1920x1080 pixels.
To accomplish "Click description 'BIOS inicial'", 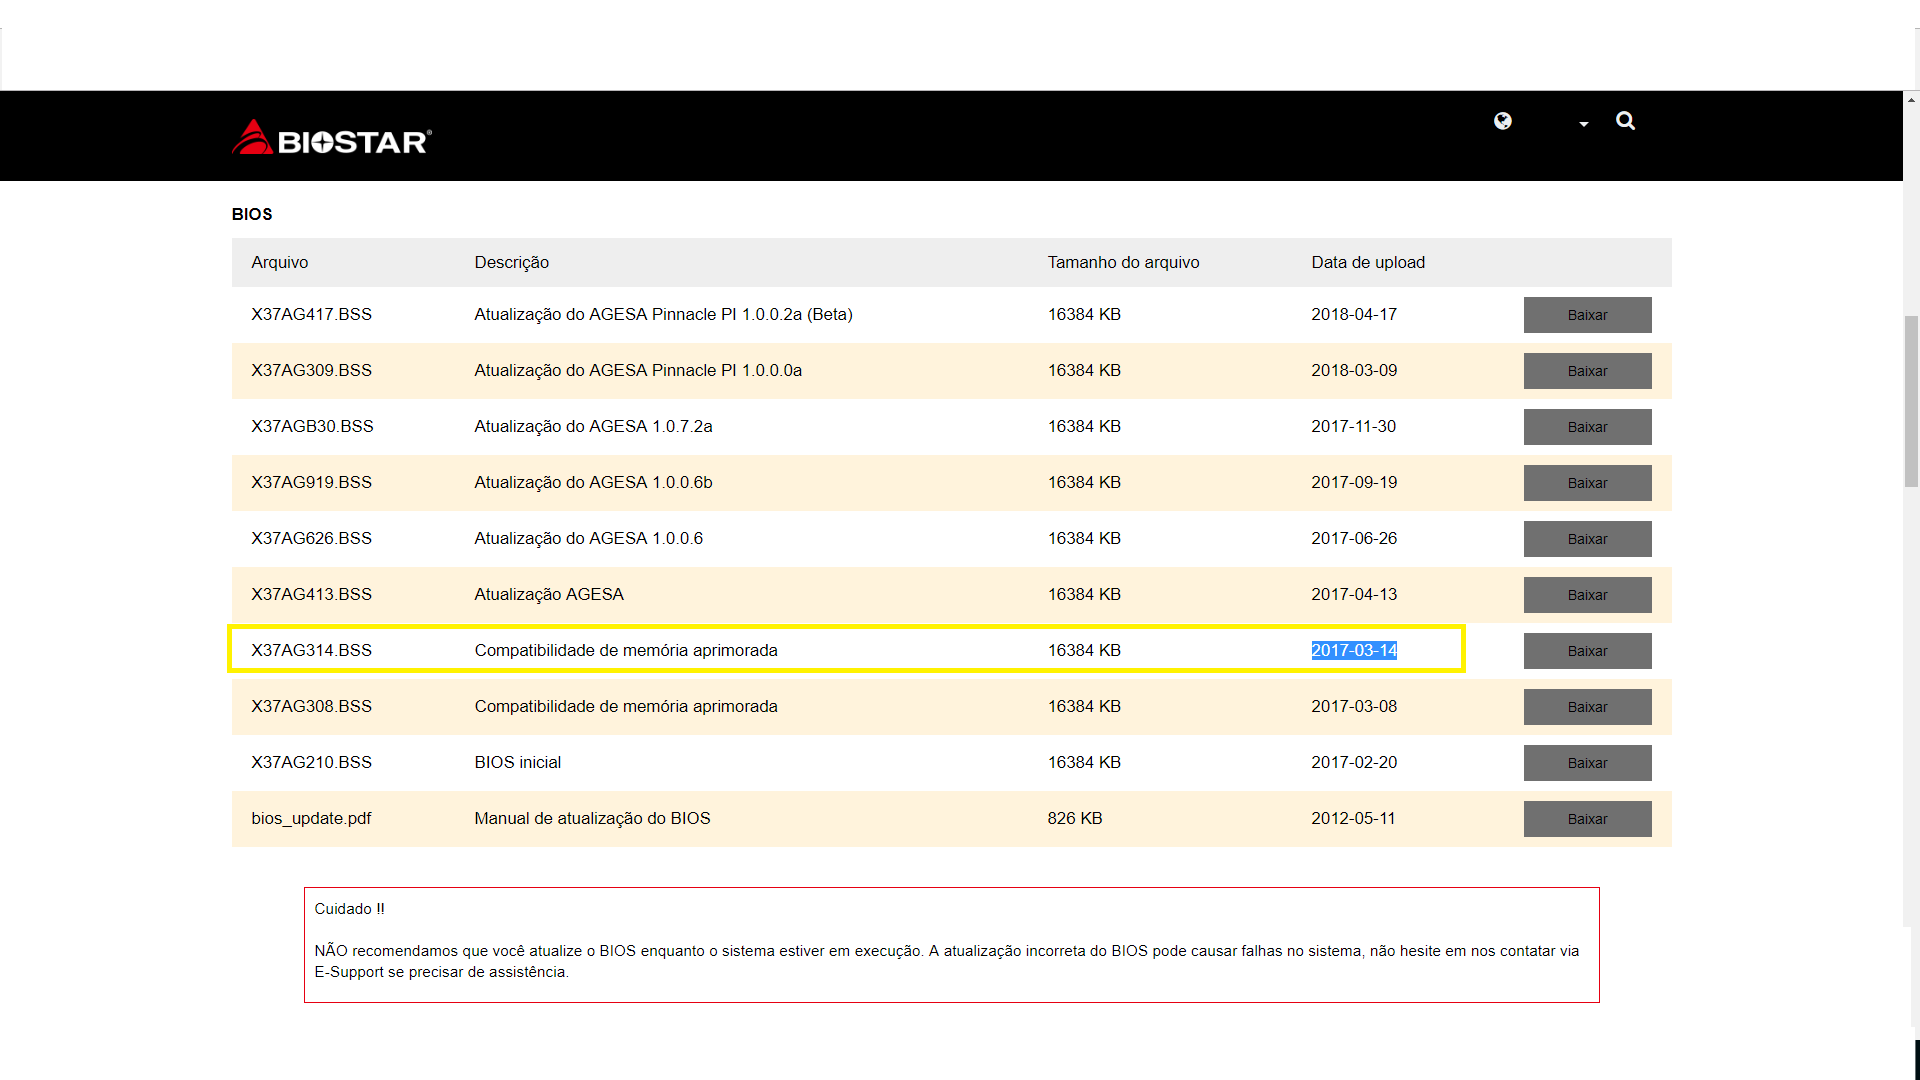I will pos(517,762).
